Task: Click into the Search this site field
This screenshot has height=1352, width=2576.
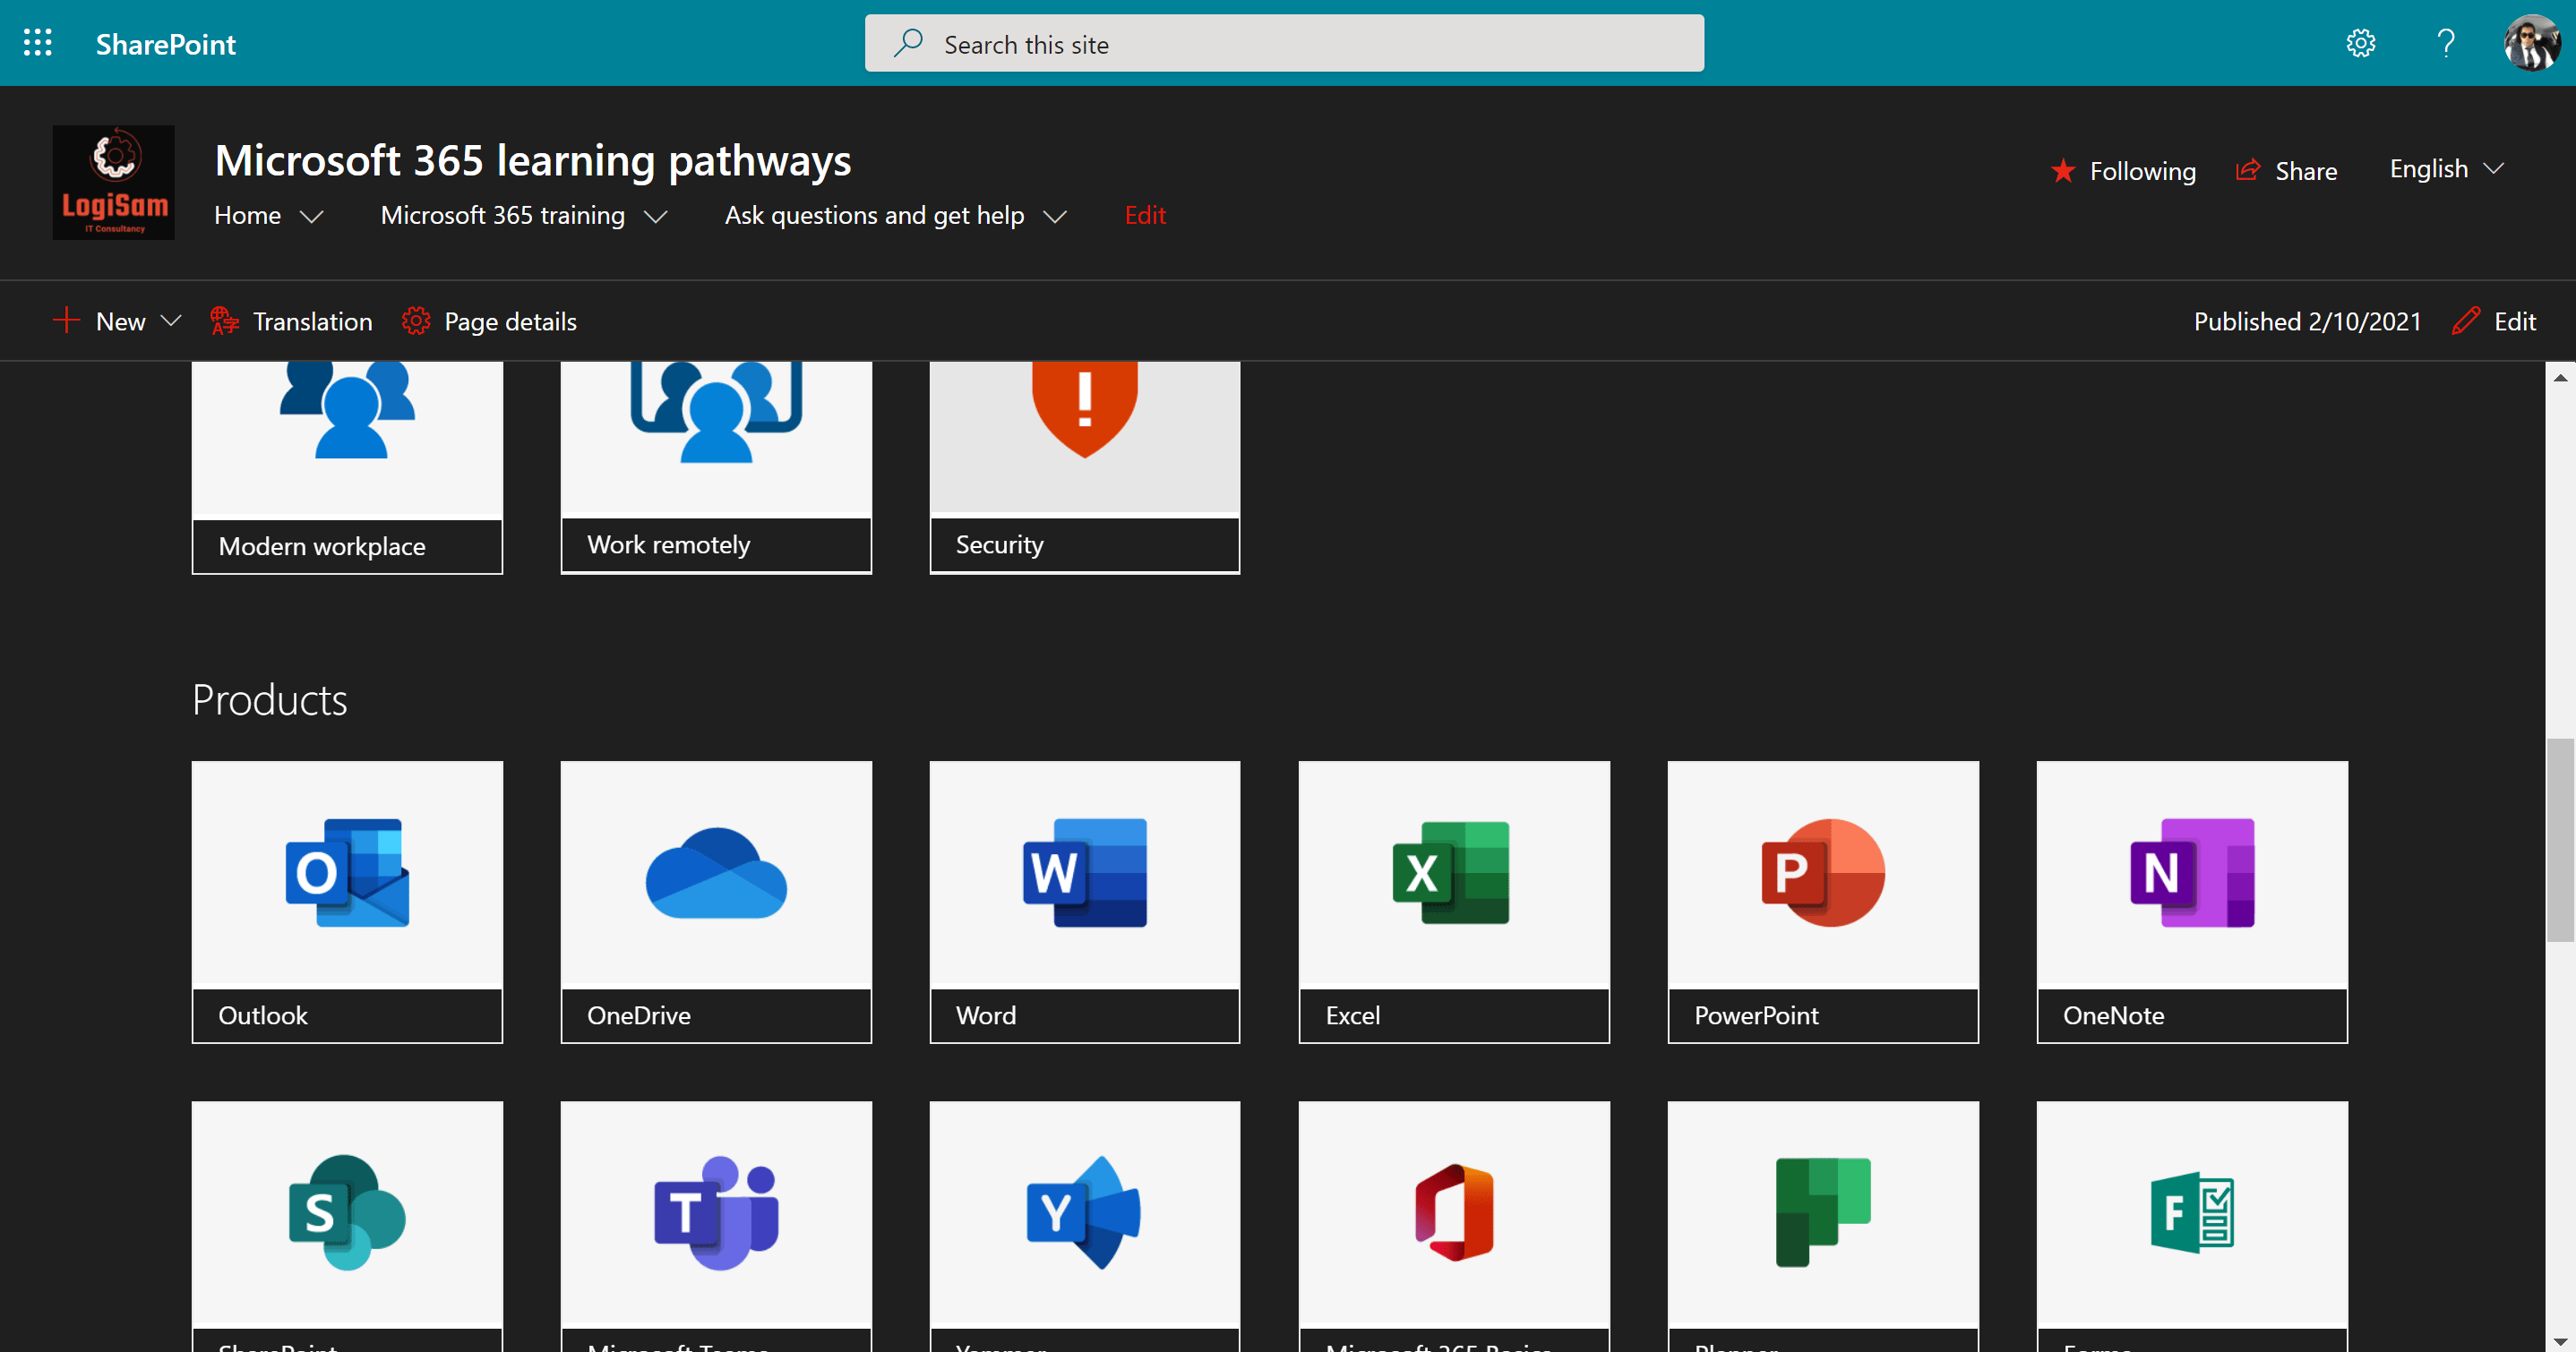Action: [x=1284, y=44]
